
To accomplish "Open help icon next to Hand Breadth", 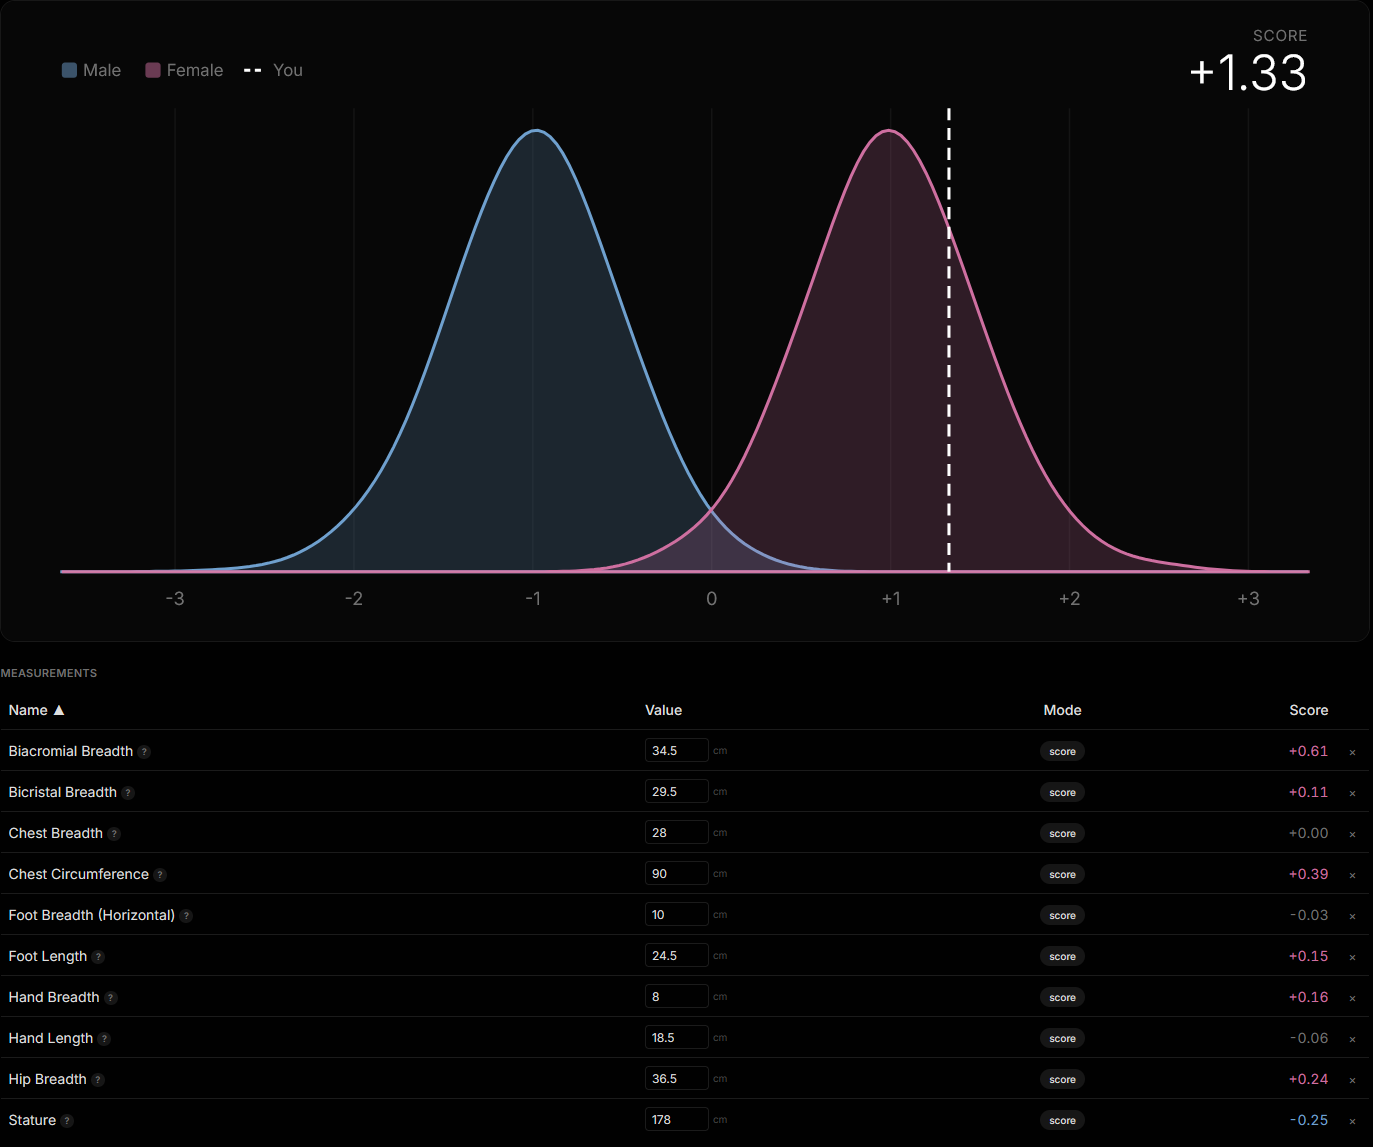I will pos(111,998).
